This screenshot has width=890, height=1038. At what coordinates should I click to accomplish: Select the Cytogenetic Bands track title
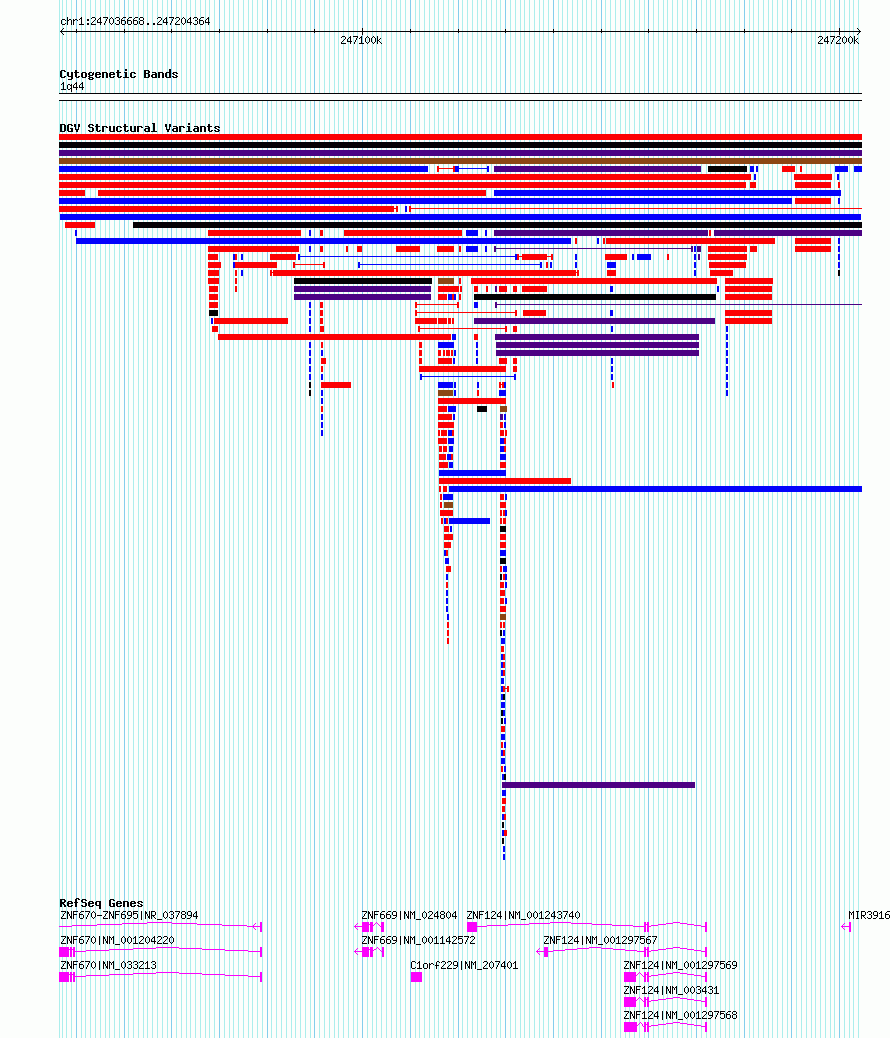119,74
